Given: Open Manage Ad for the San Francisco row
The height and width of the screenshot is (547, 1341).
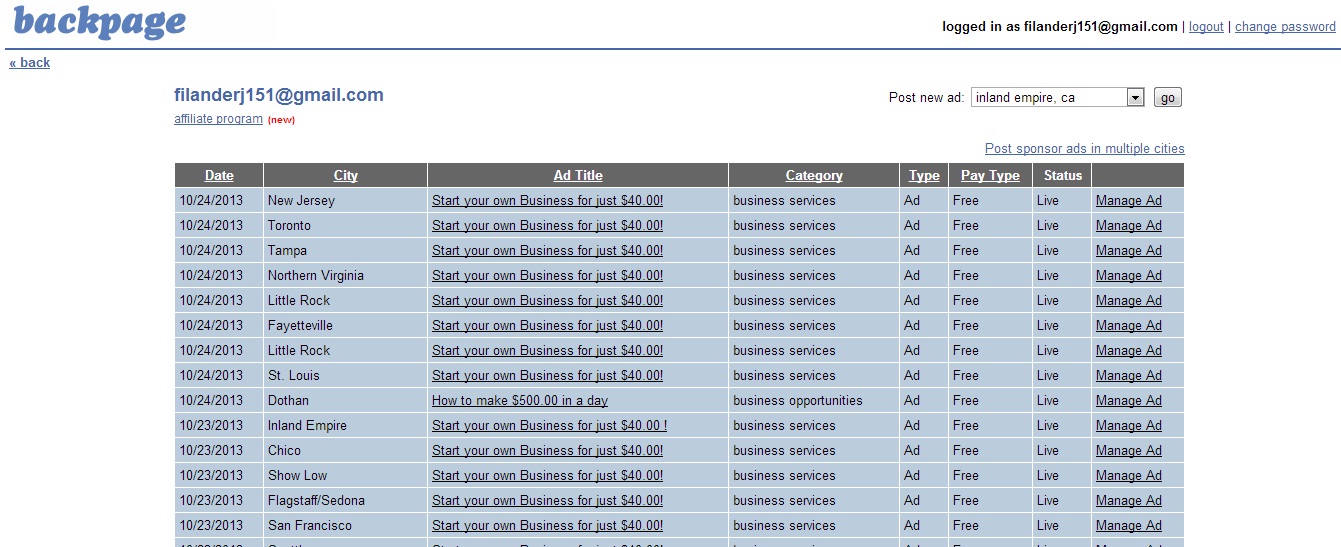Looking at the screenshot, I should coord(1128,525).
